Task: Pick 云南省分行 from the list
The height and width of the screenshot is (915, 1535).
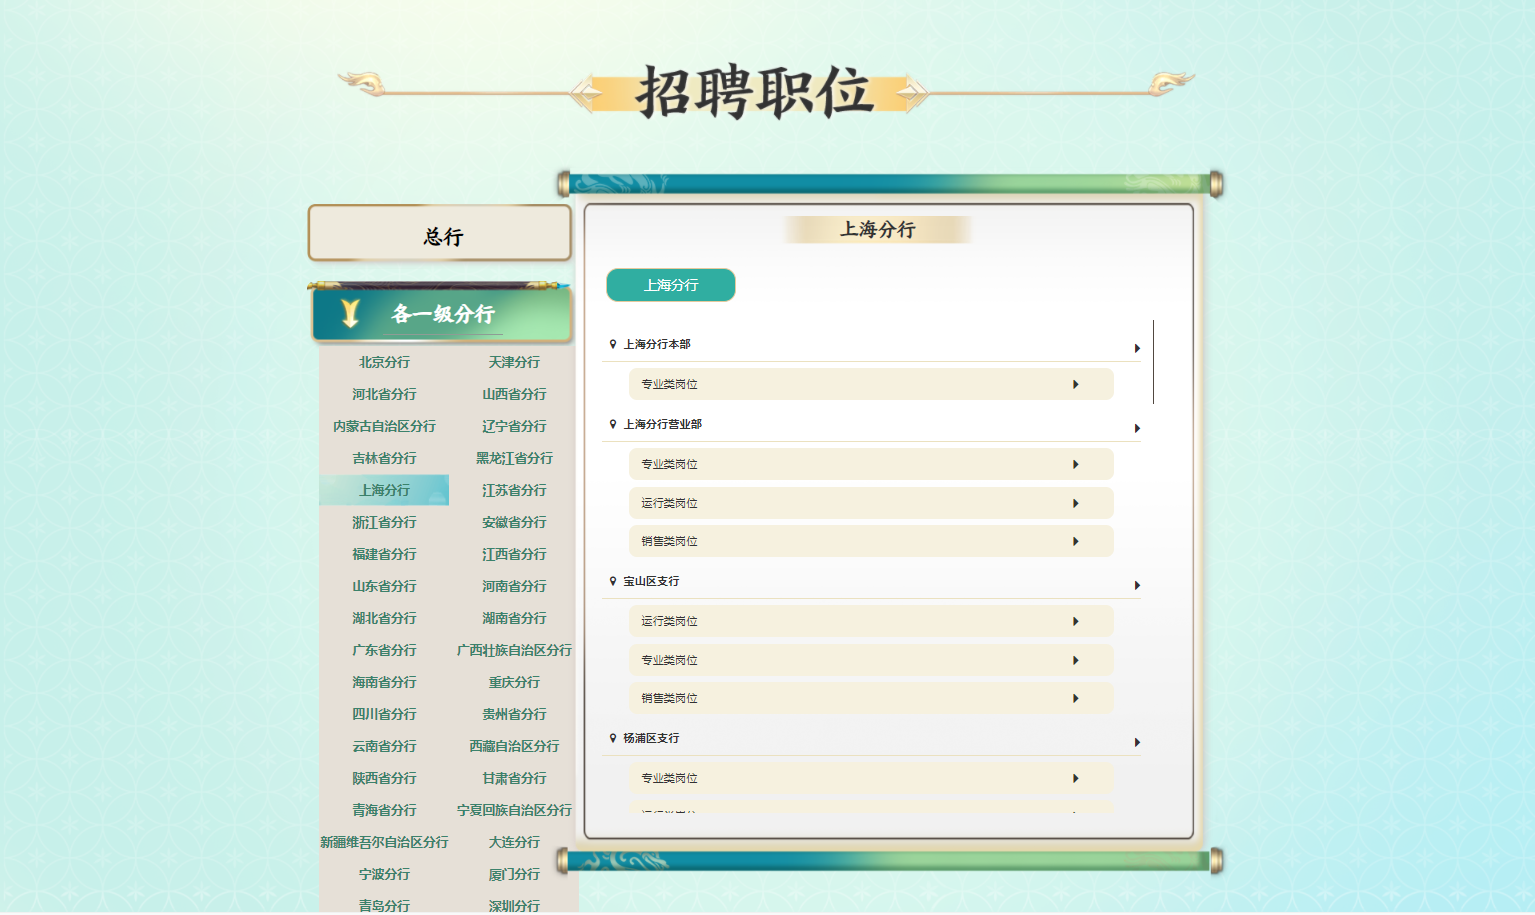Action: [x=384, y=746]
